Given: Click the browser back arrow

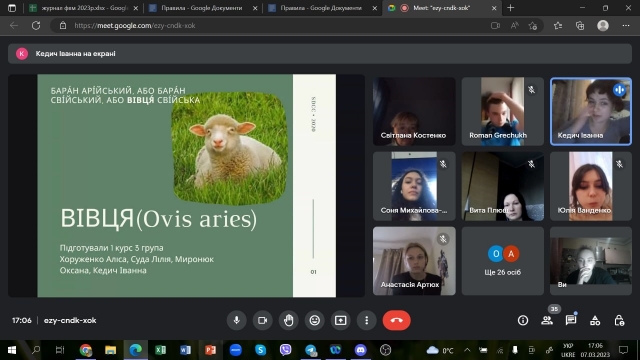Looking at the screenshot, I should point(14,25).
